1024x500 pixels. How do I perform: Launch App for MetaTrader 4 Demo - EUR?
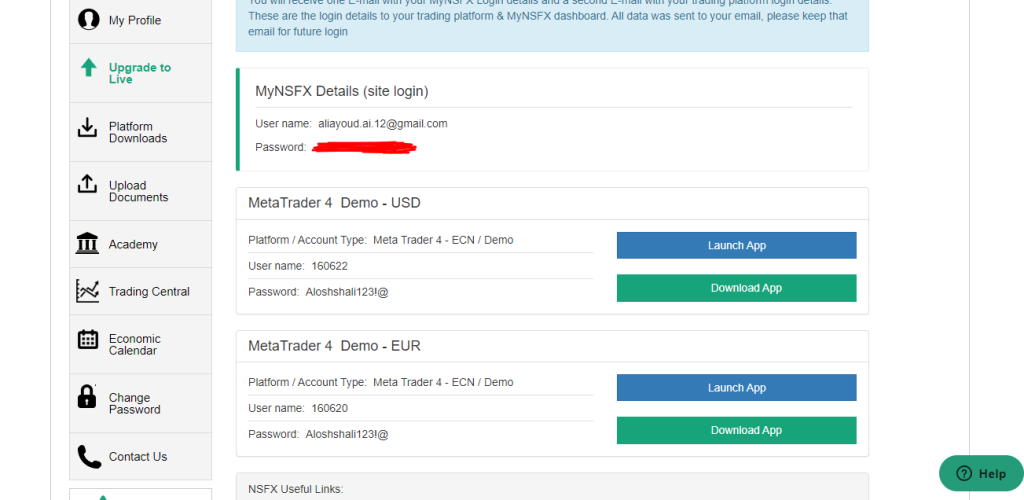pos(737,388)
